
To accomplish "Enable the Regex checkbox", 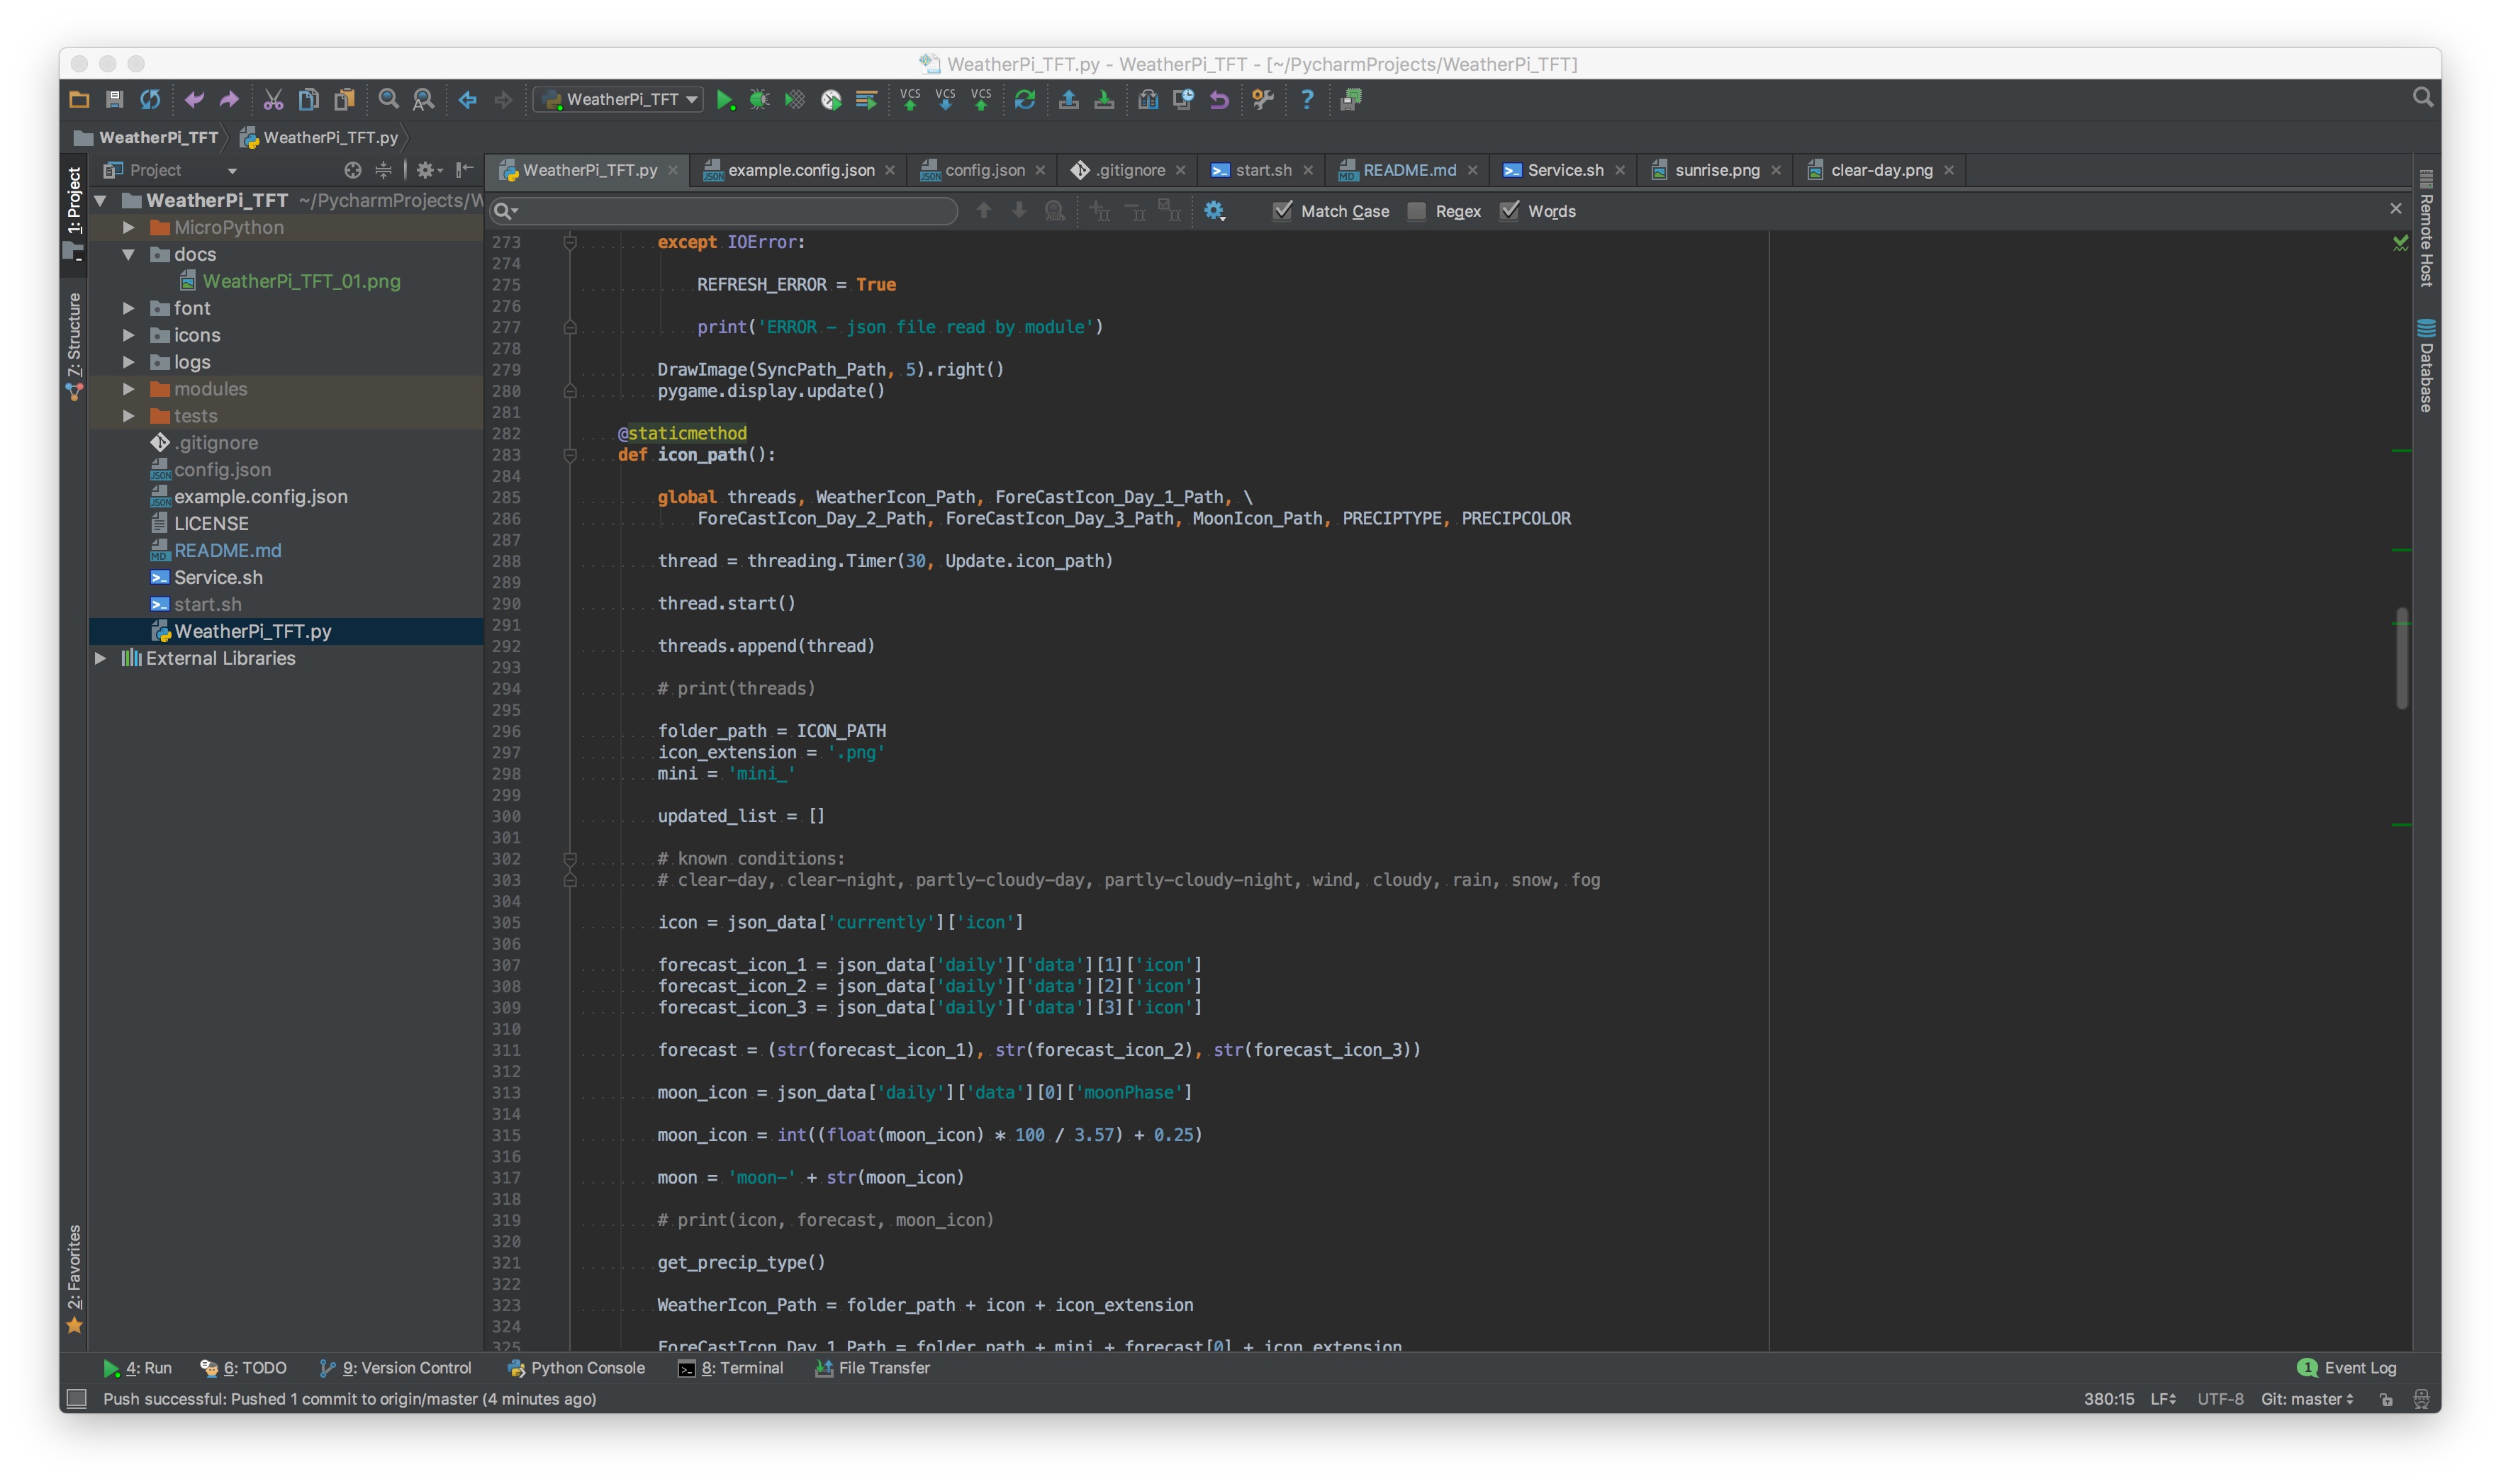I will (x=1416, y=211).
